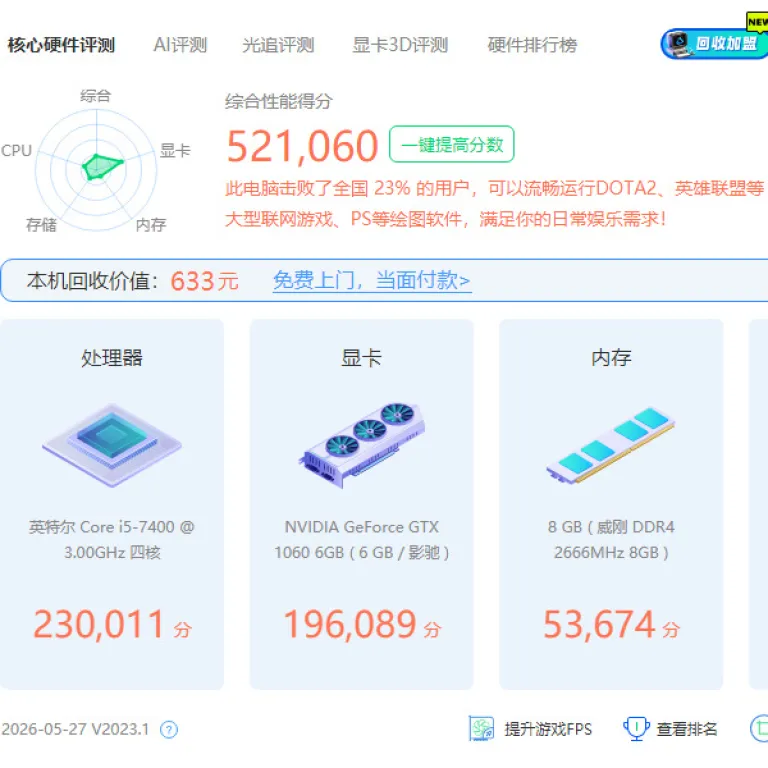Image resolution: width=768 pixels, height=768 pixels.
Task: Click the 回收加盟 banner button
Action: point(715,44)
